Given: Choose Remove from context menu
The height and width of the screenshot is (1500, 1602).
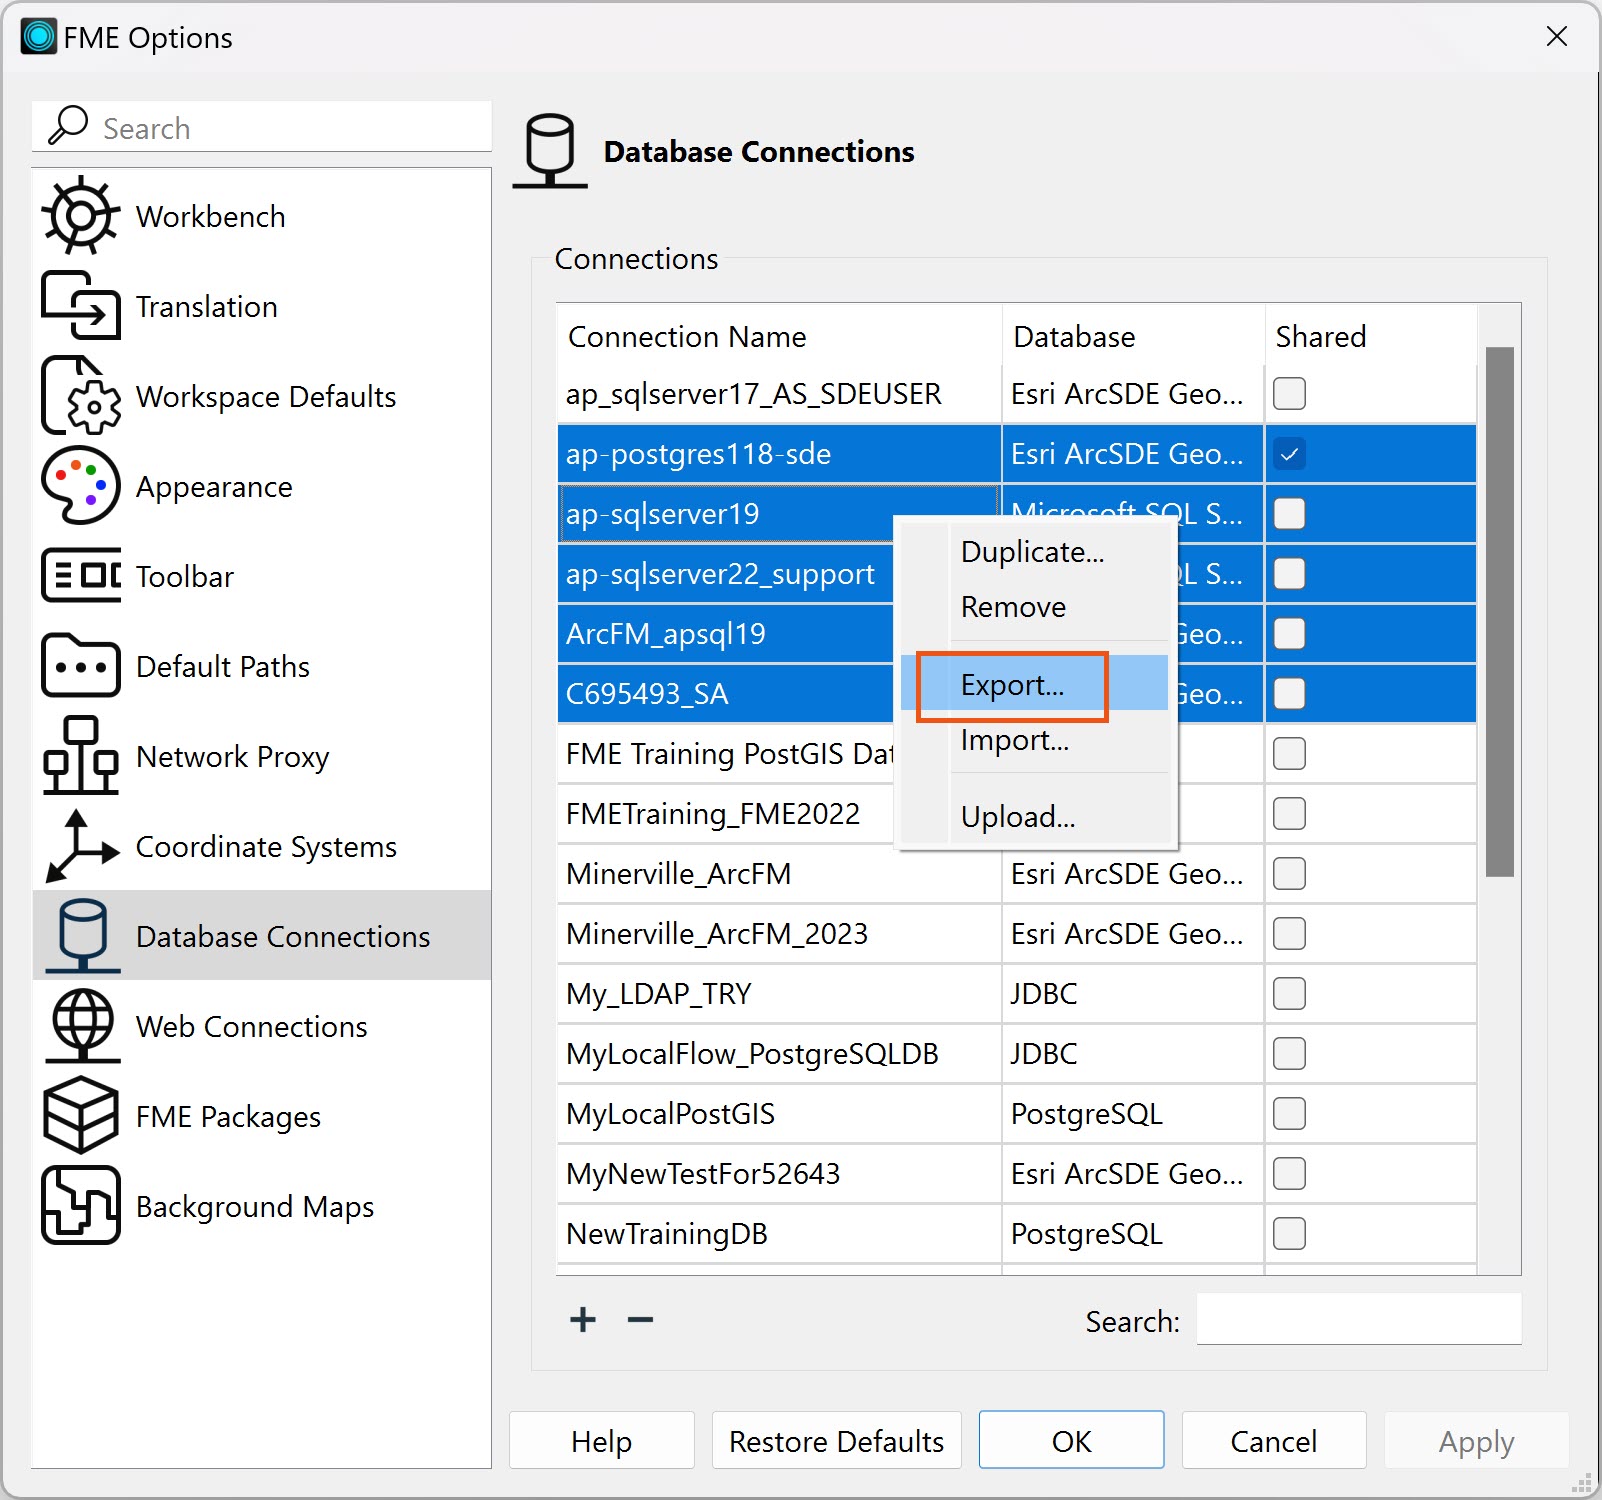Looking at the screenshot, I should point(1035,607).
